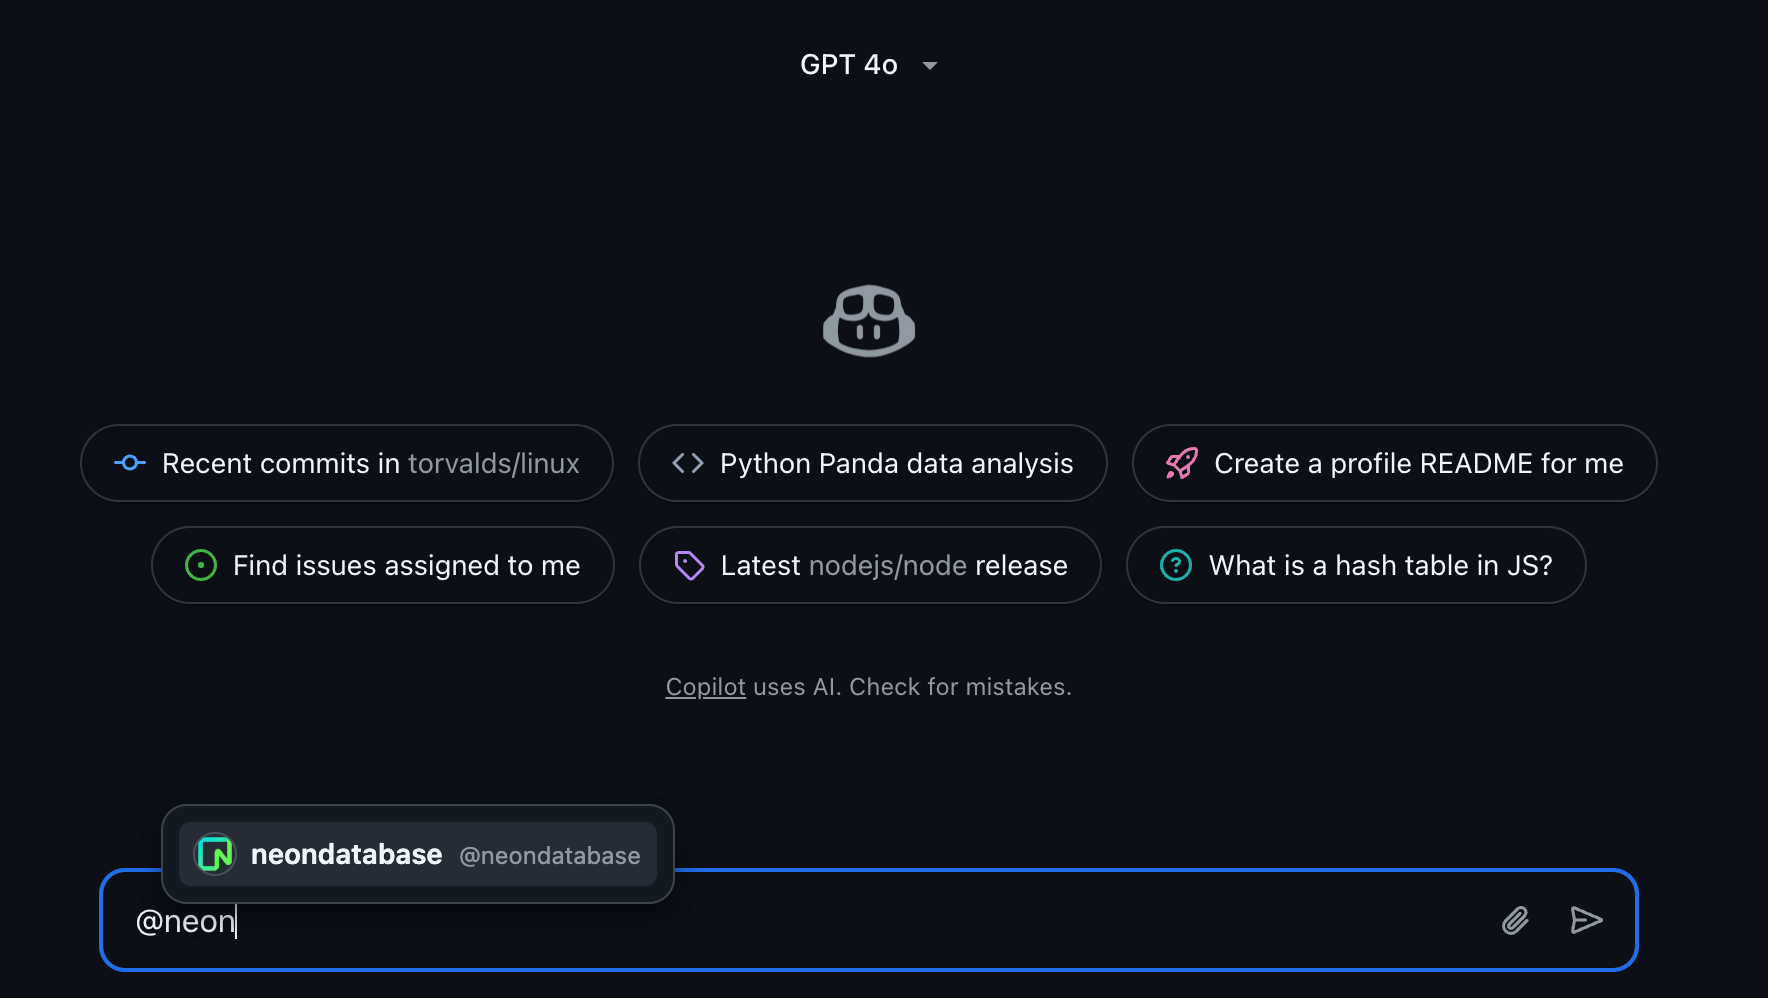The height and width of the screenshot is (998, 1768).
Task: Click the green issue circle icon
Action: click(x=201, y=565)
